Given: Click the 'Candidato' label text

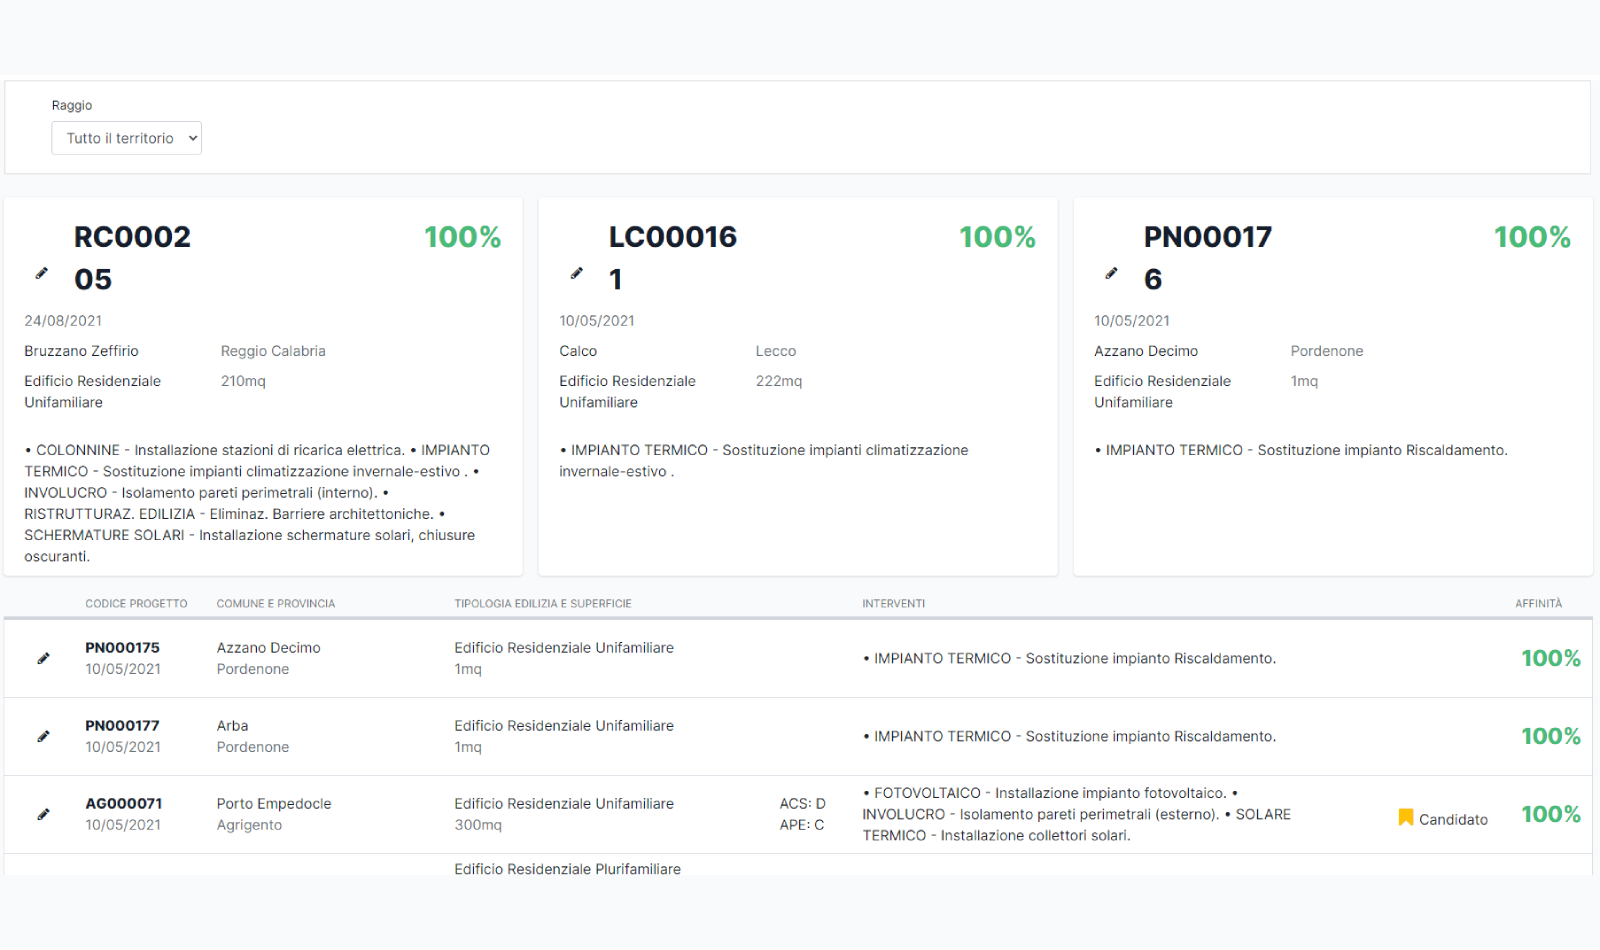Looking at the screenshot, I should pyautogui.click(x=1453, y=819).
